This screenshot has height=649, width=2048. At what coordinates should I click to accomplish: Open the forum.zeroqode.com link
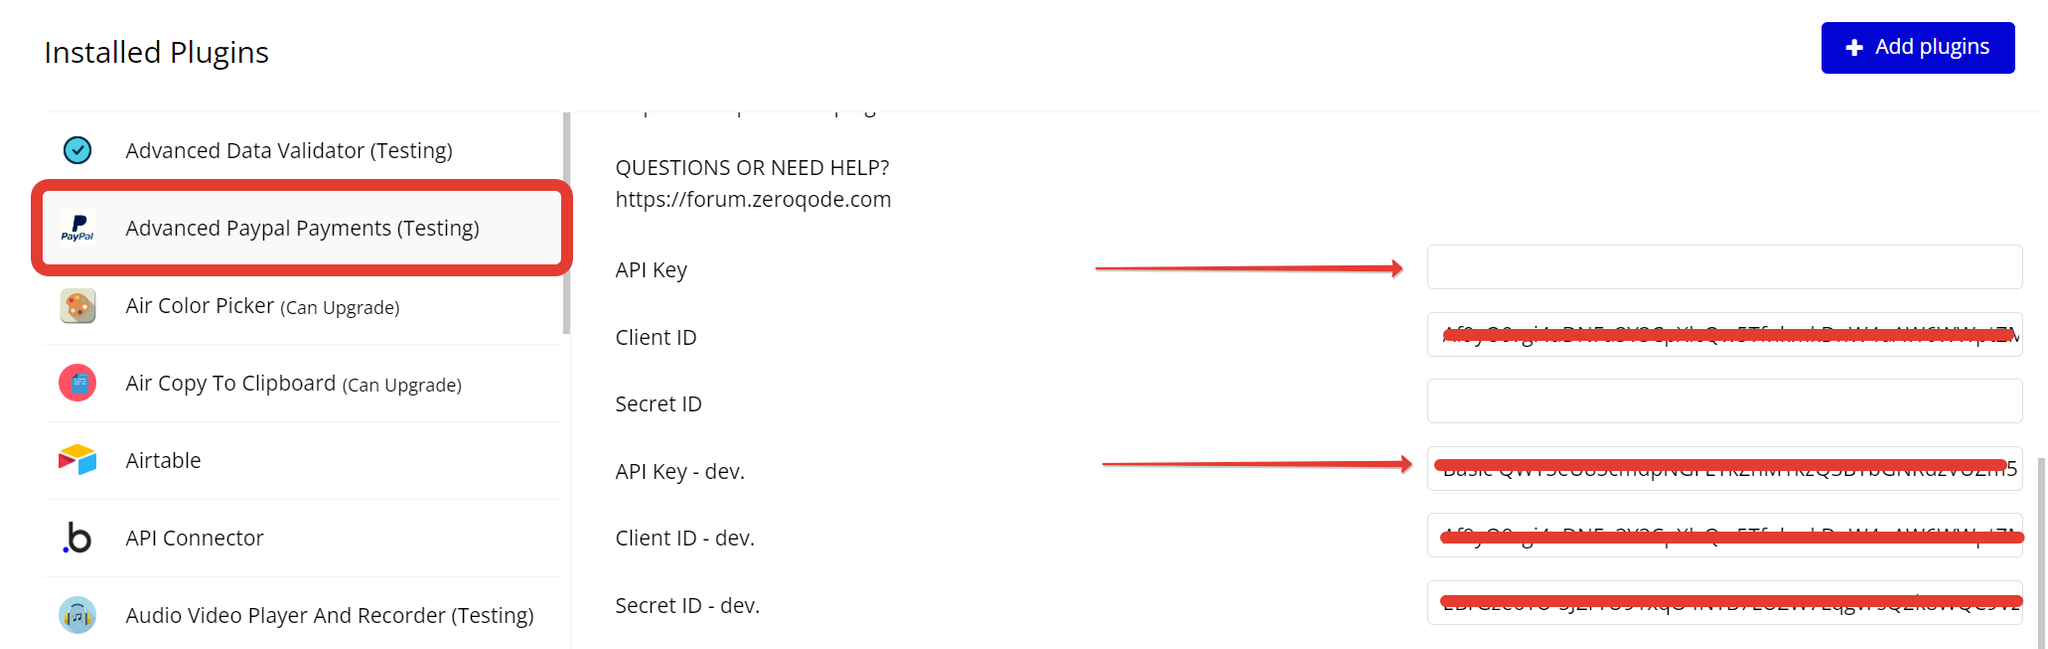(753, 199)
